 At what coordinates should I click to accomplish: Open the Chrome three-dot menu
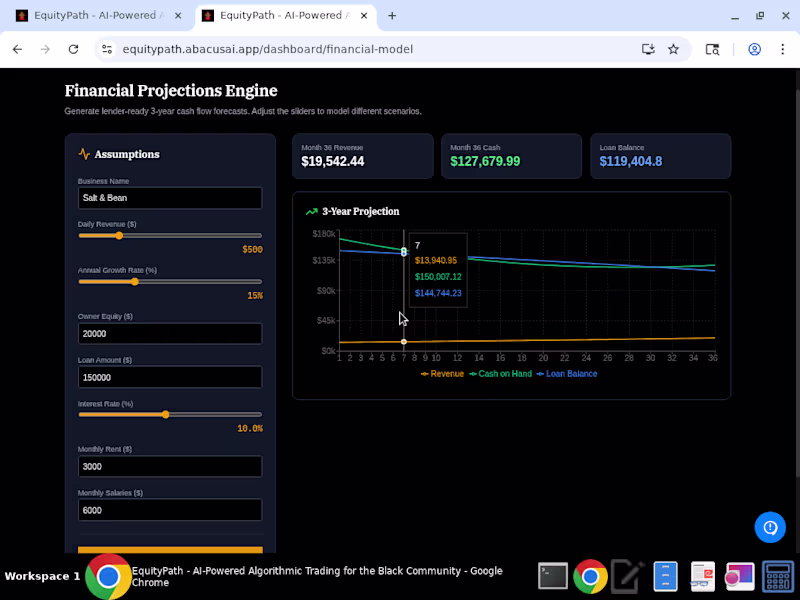point(783,49)
